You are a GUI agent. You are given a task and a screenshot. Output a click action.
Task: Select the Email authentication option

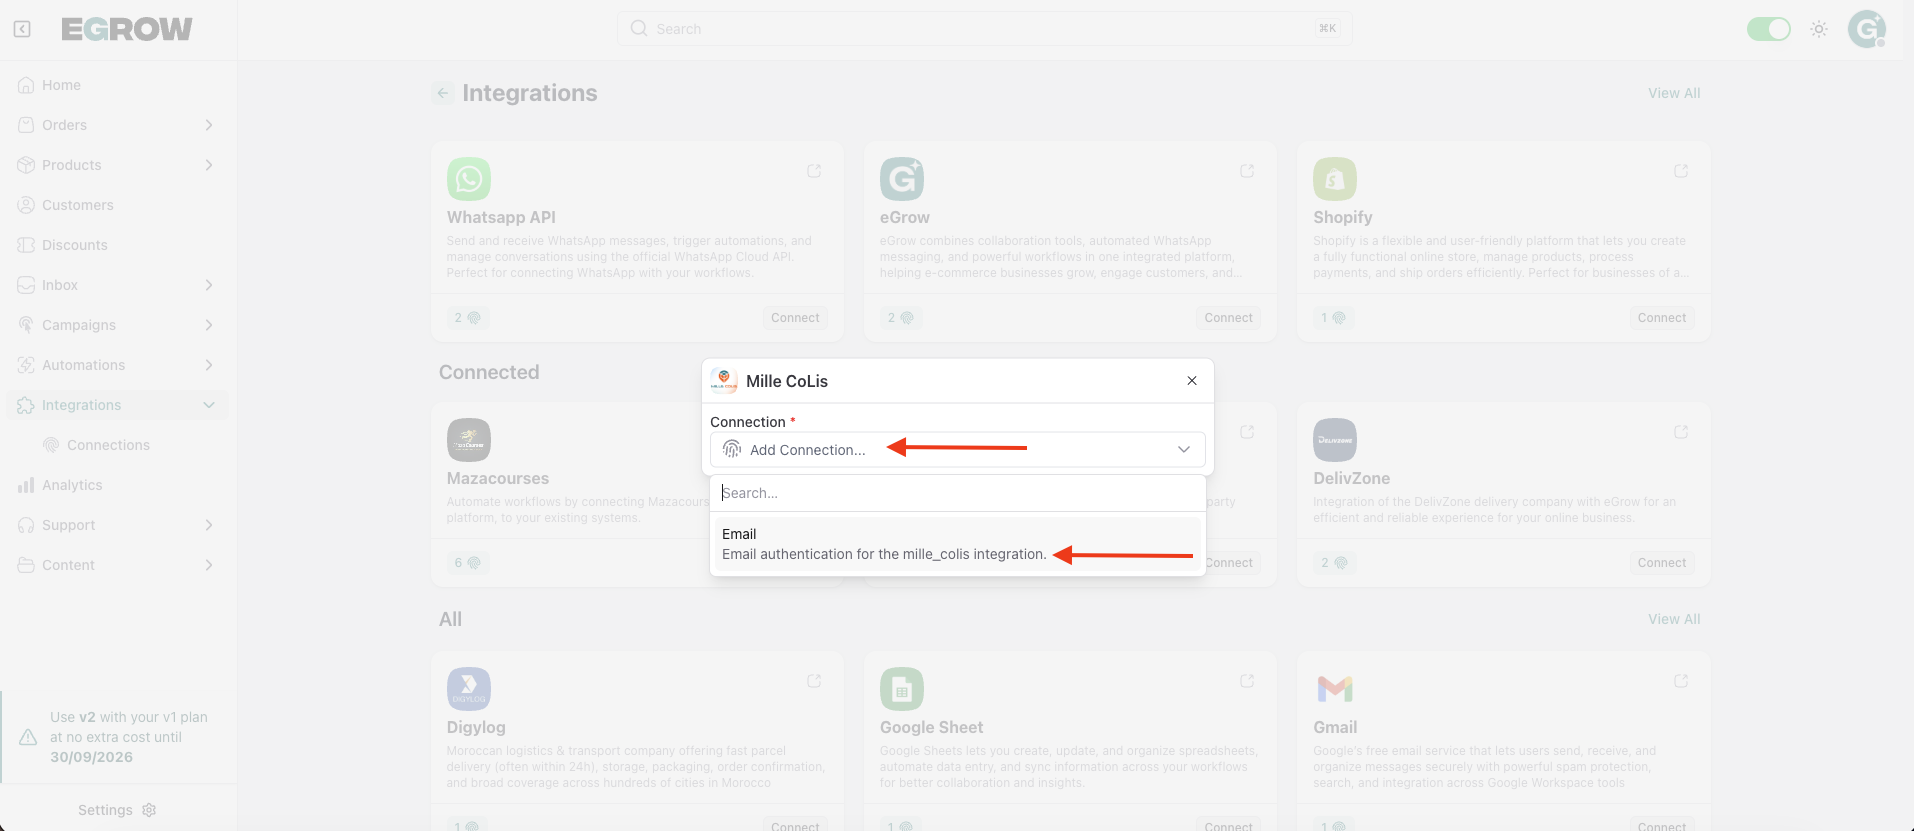pyautogui.click(x=958, y=544)
